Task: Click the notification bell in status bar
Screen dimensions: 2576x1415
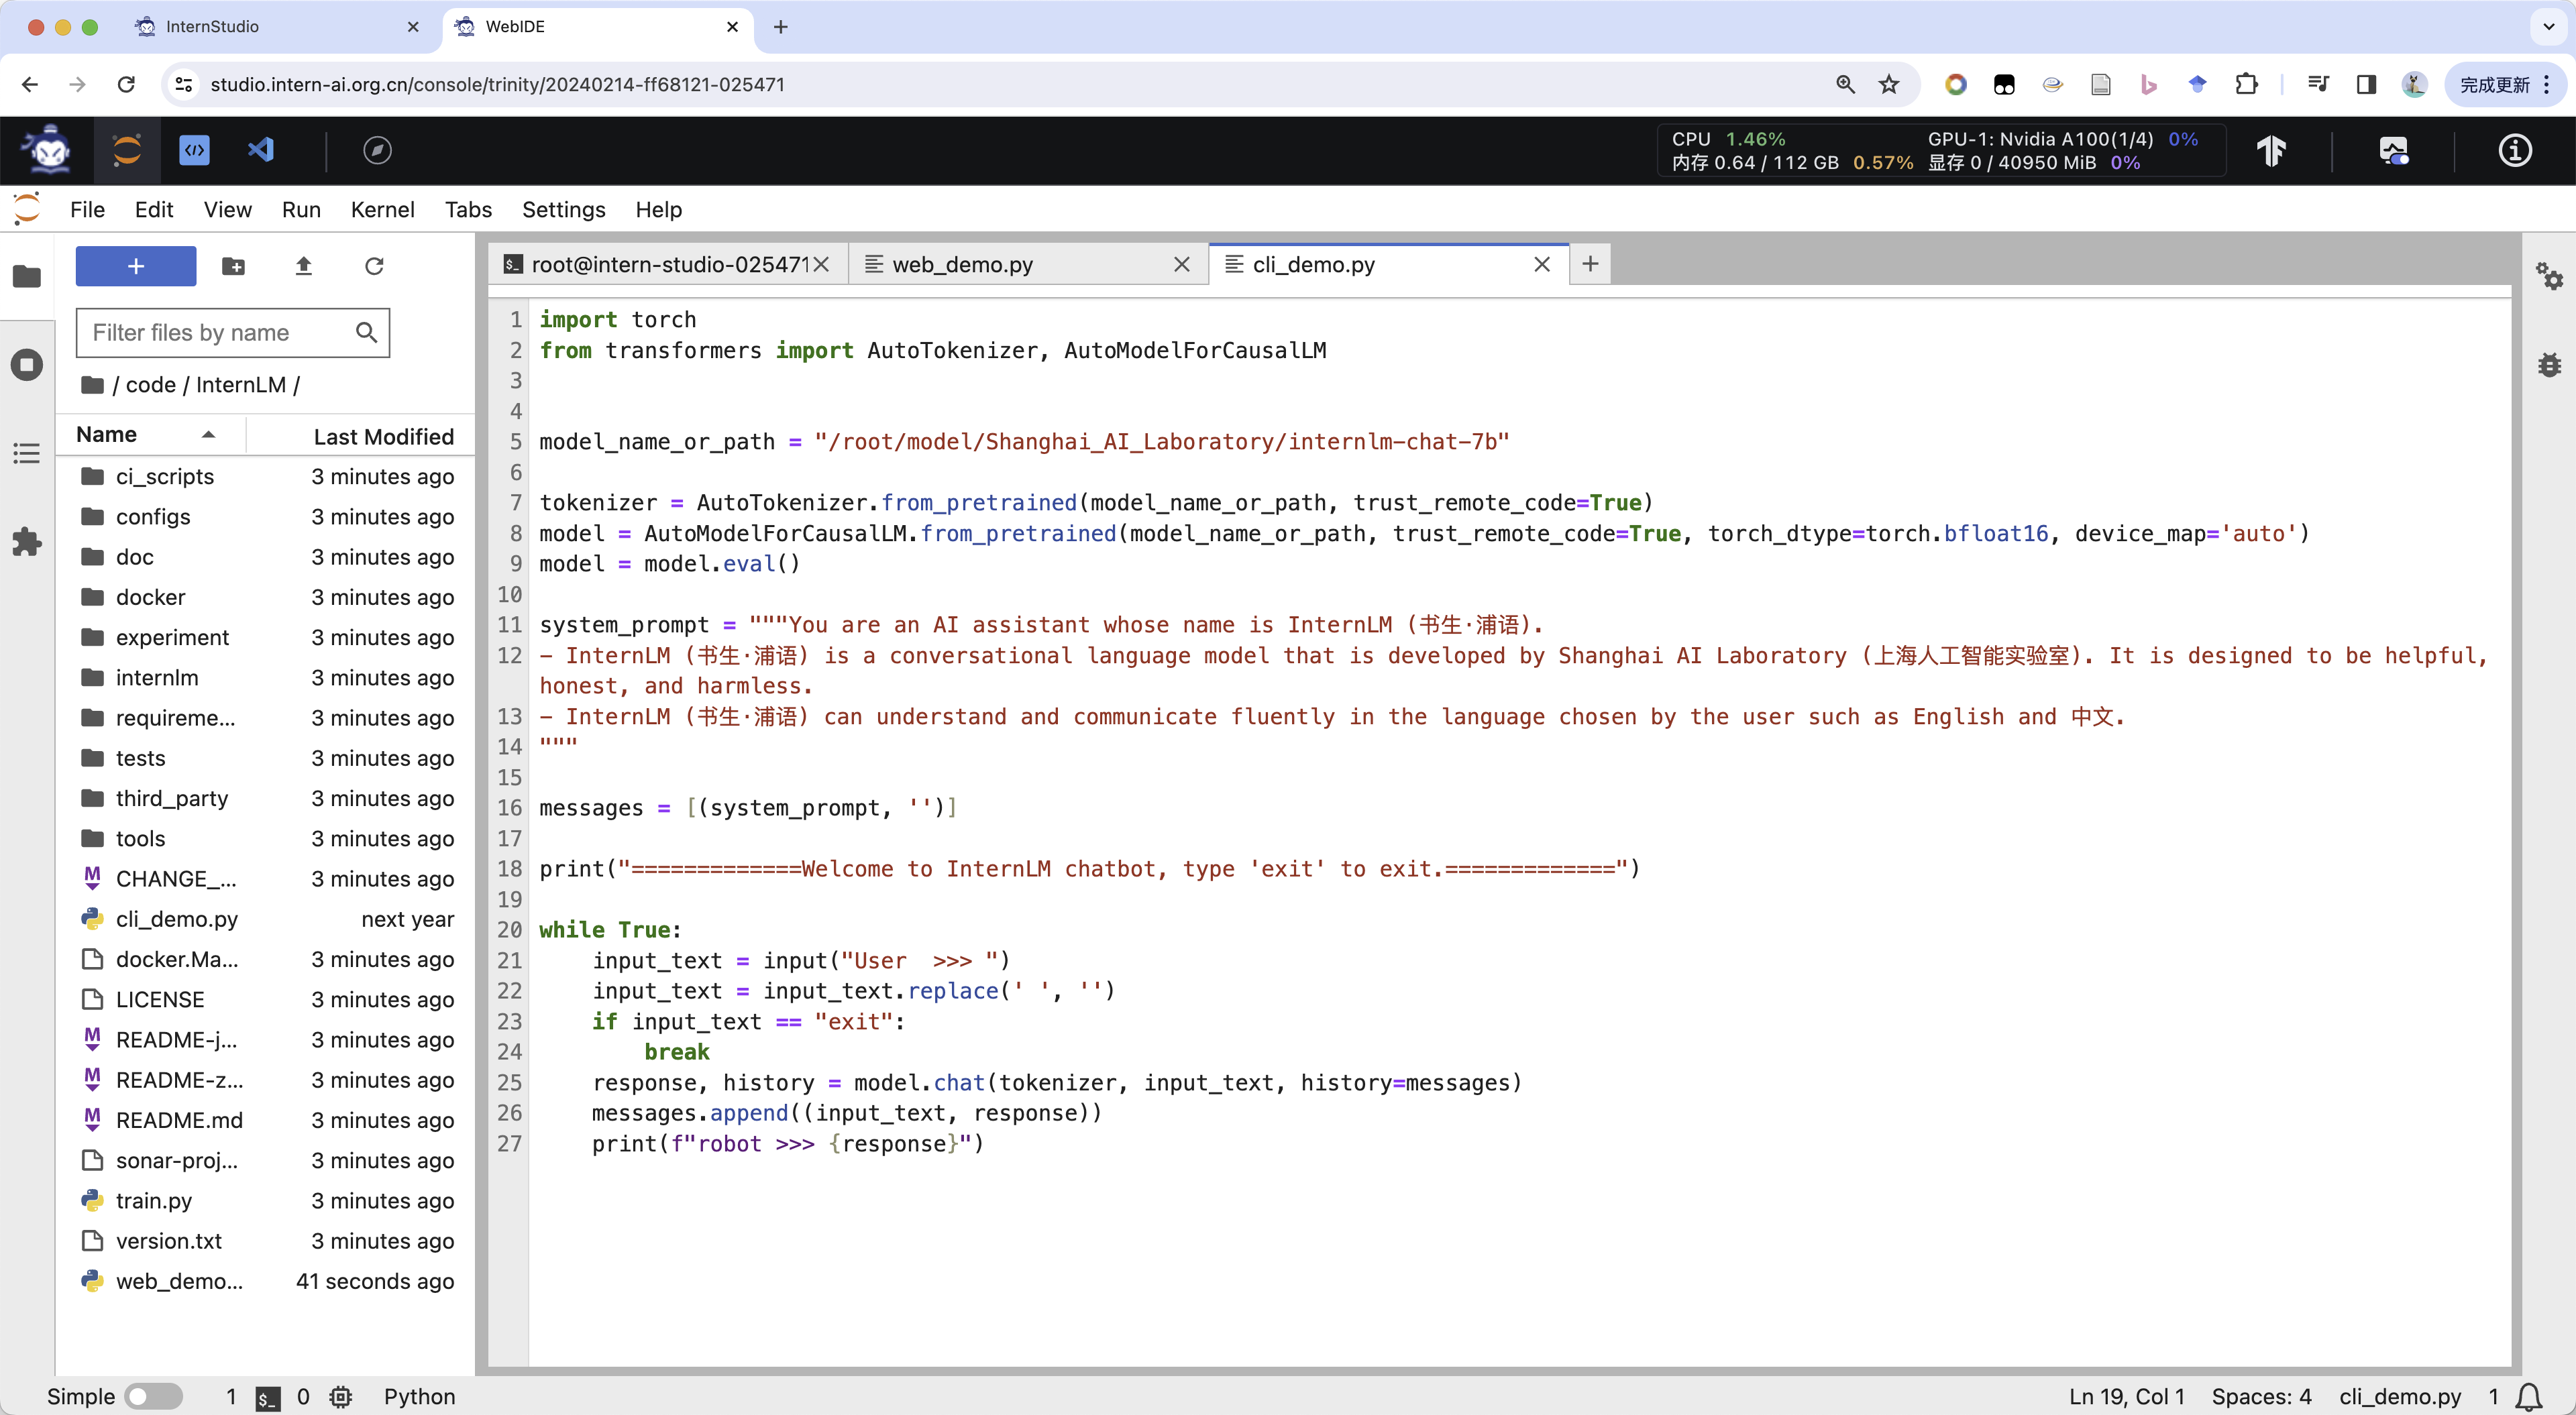Action: coord(2529,1396)
